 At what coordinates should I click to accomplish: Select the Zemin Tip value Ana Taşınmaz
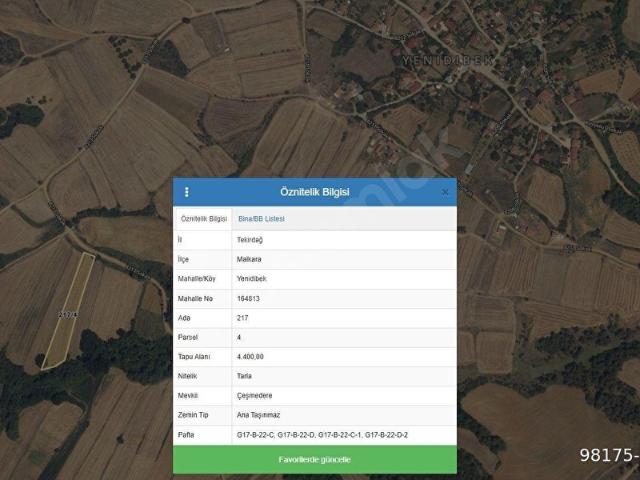(x=258, y=415)
